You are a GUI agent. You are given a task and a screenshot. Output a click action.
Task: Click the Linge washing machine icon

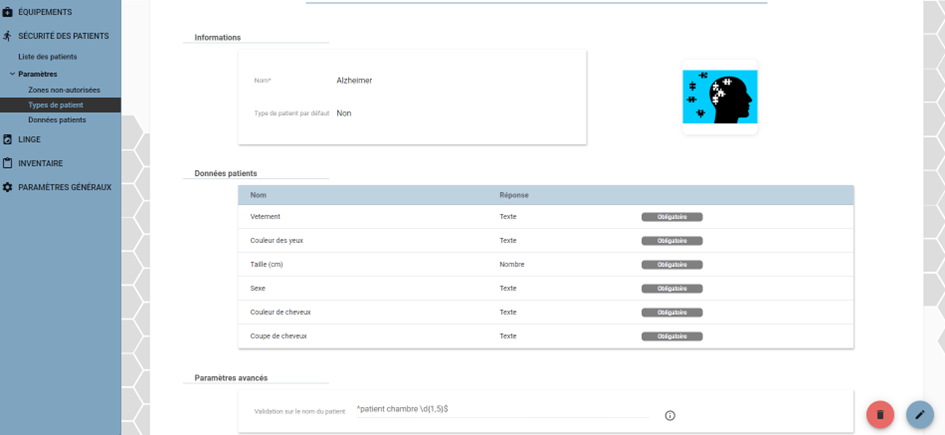point(7,139)
